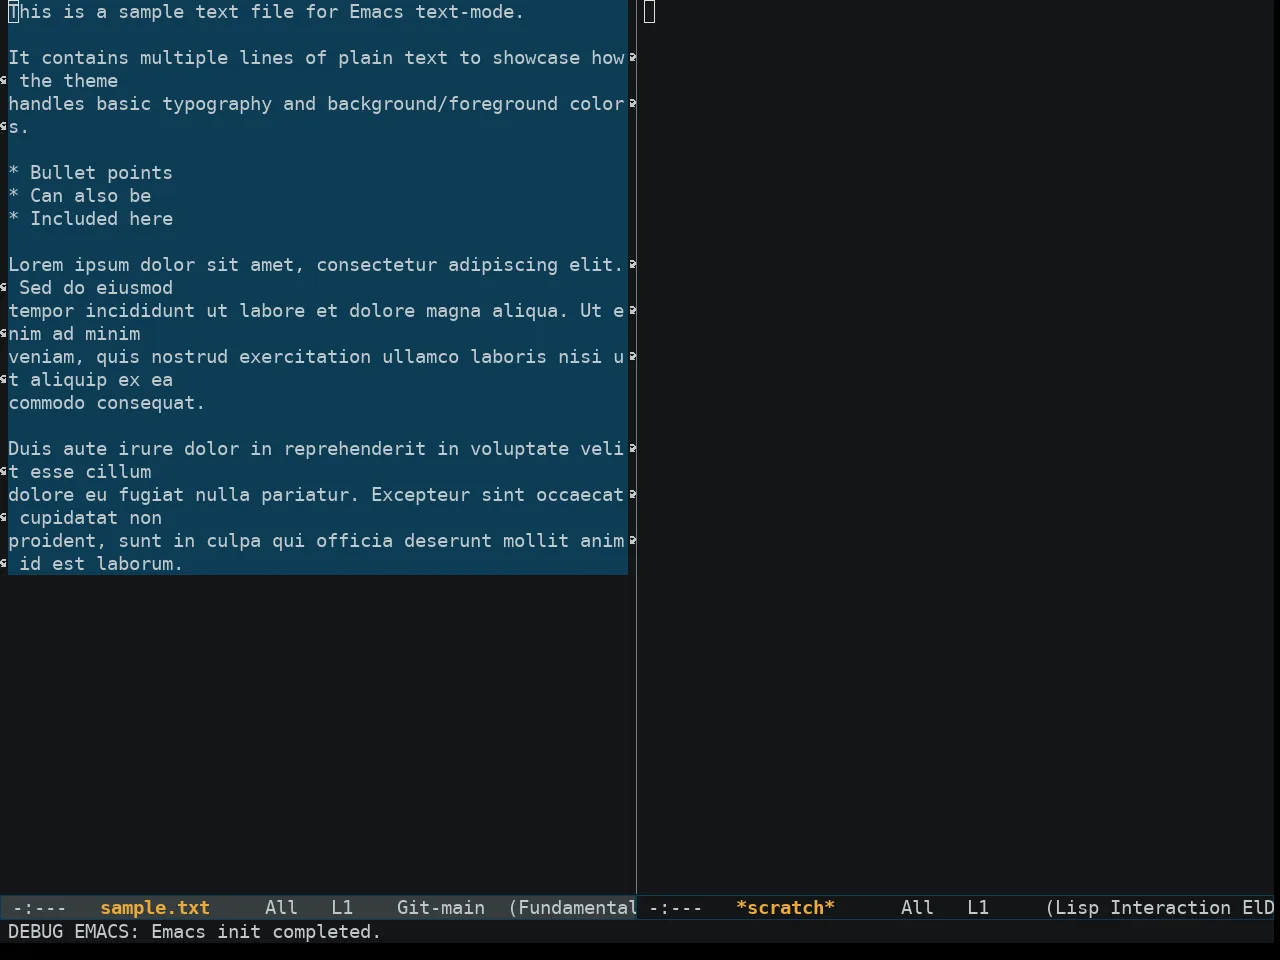
Task: Click on 'commodo consequat.' line
Action: 107,403
